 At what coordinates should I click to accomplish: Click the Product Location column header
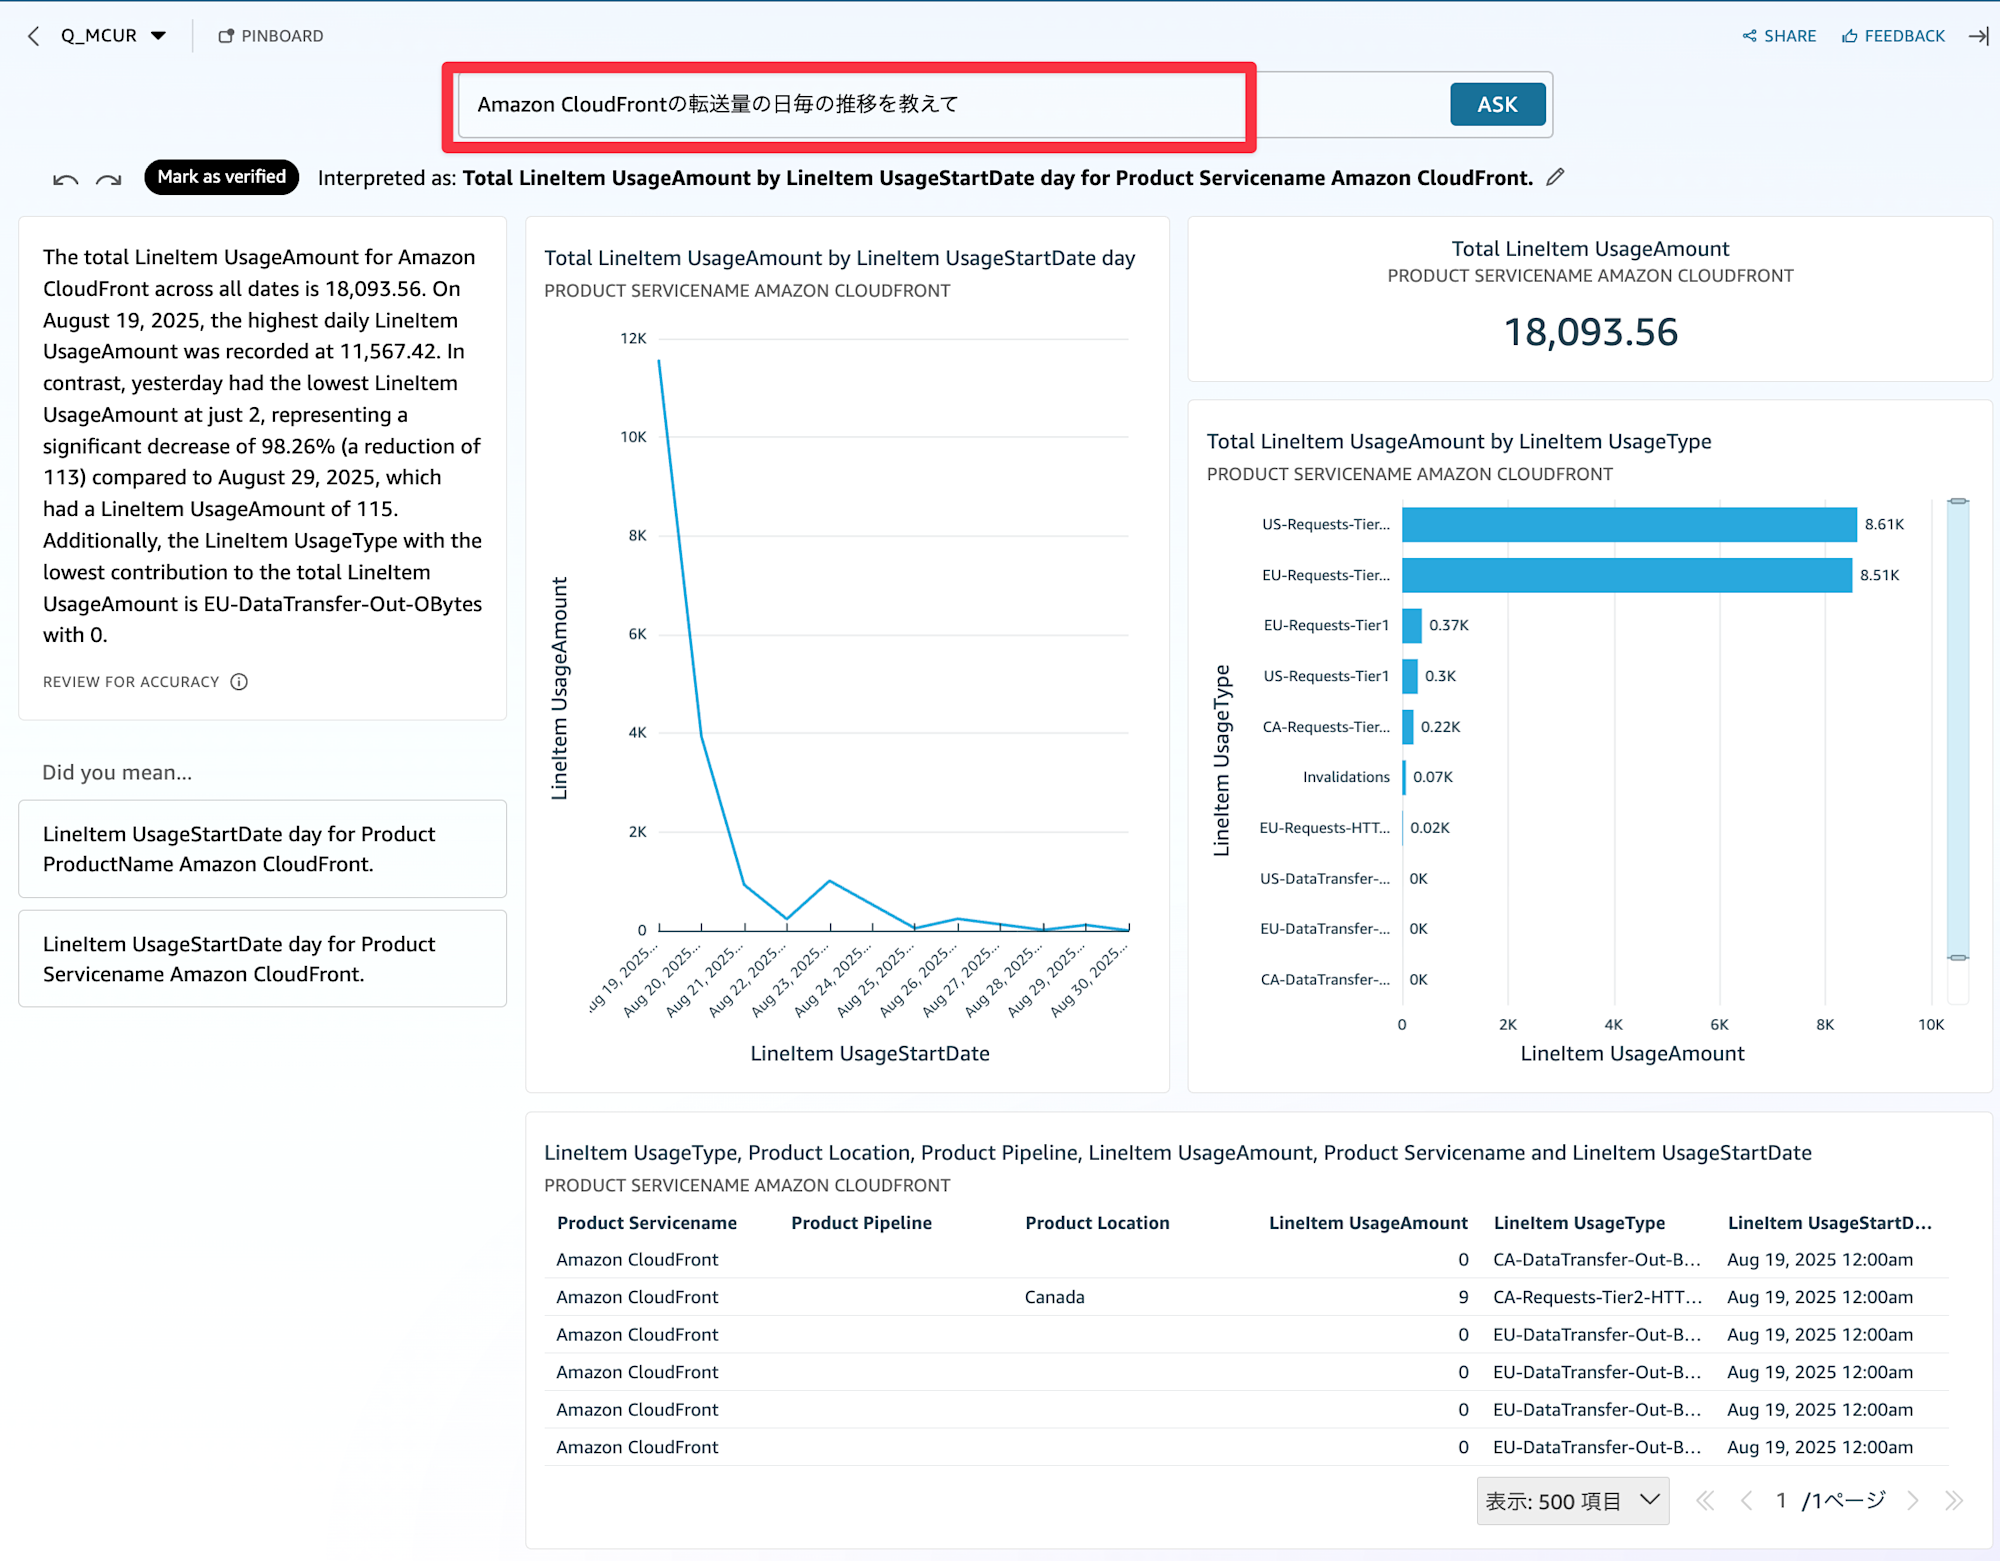pyautogui.click(x=1097, y=1223)
